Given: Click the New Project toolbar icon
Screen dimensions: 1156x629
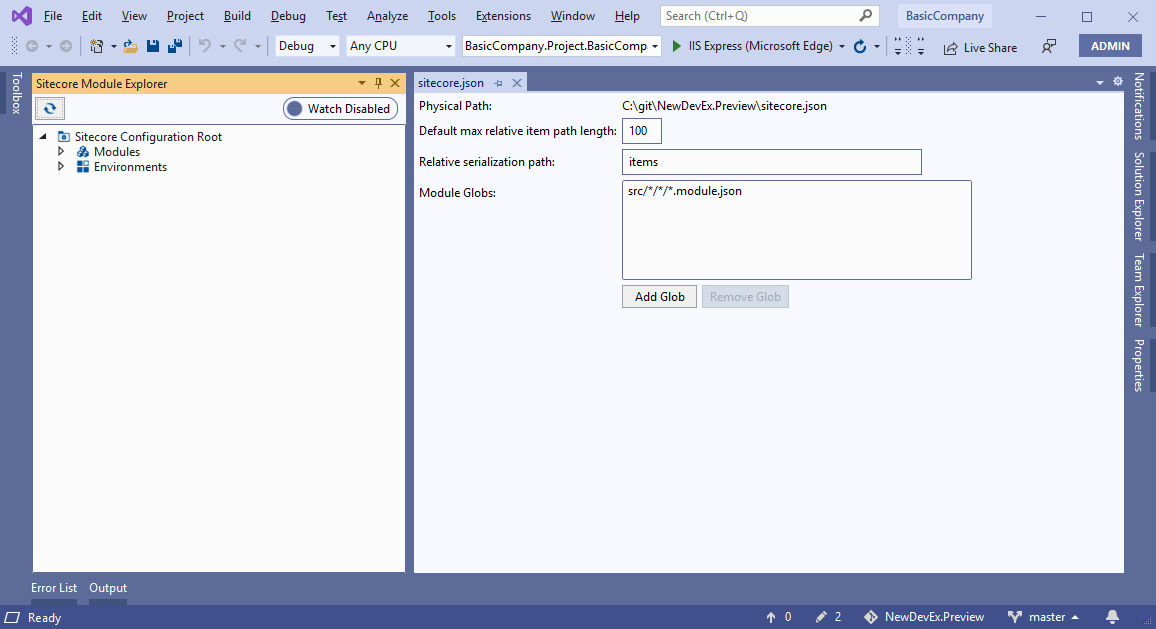Looking at the screenshot, I should point(96,46).
